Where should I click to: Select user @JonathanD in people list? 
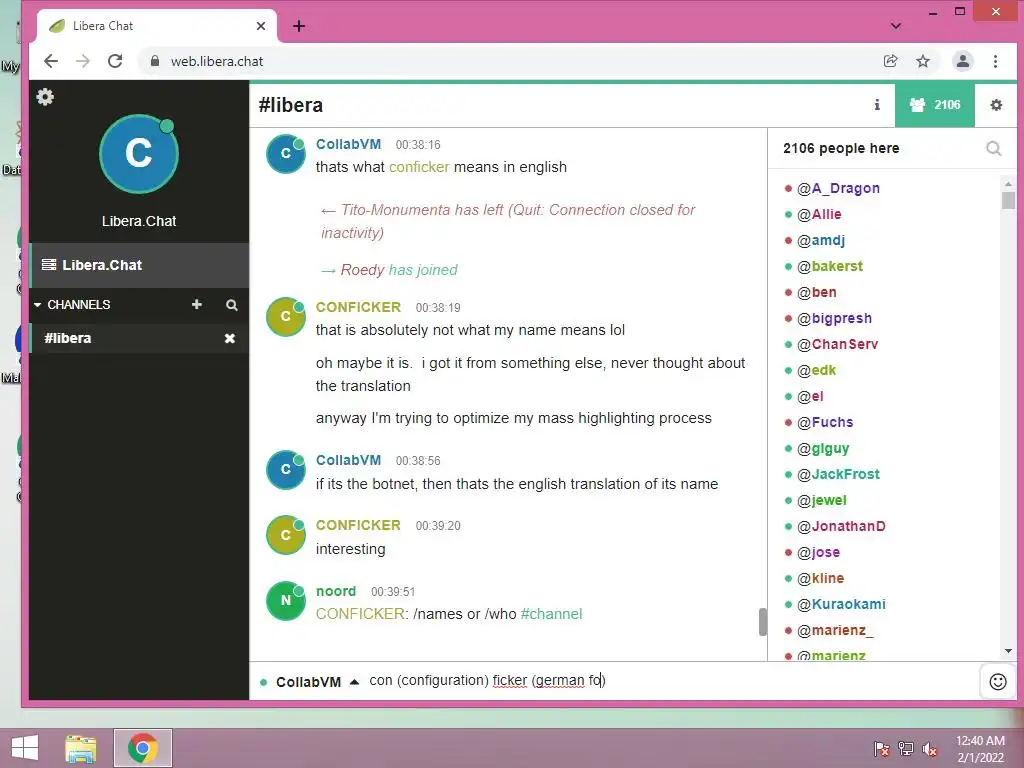point(841,526)
